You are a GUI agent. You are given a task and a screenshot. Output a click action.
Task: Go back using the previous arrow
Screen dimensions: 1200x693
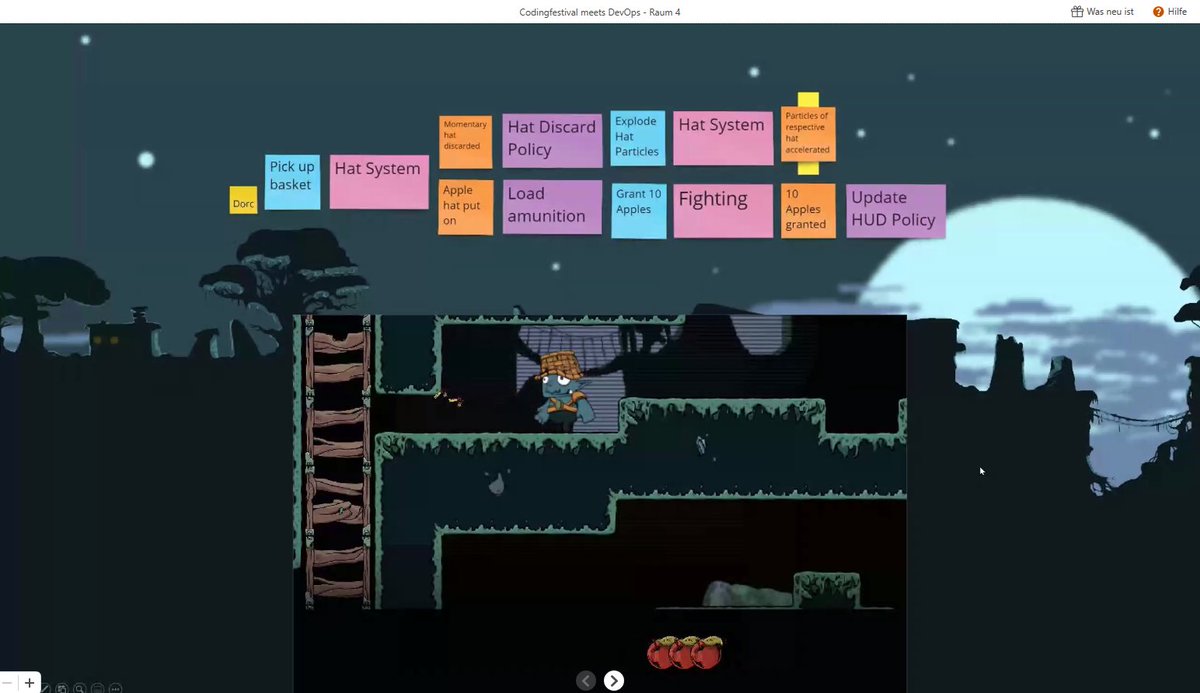click(x=585, y=680)
